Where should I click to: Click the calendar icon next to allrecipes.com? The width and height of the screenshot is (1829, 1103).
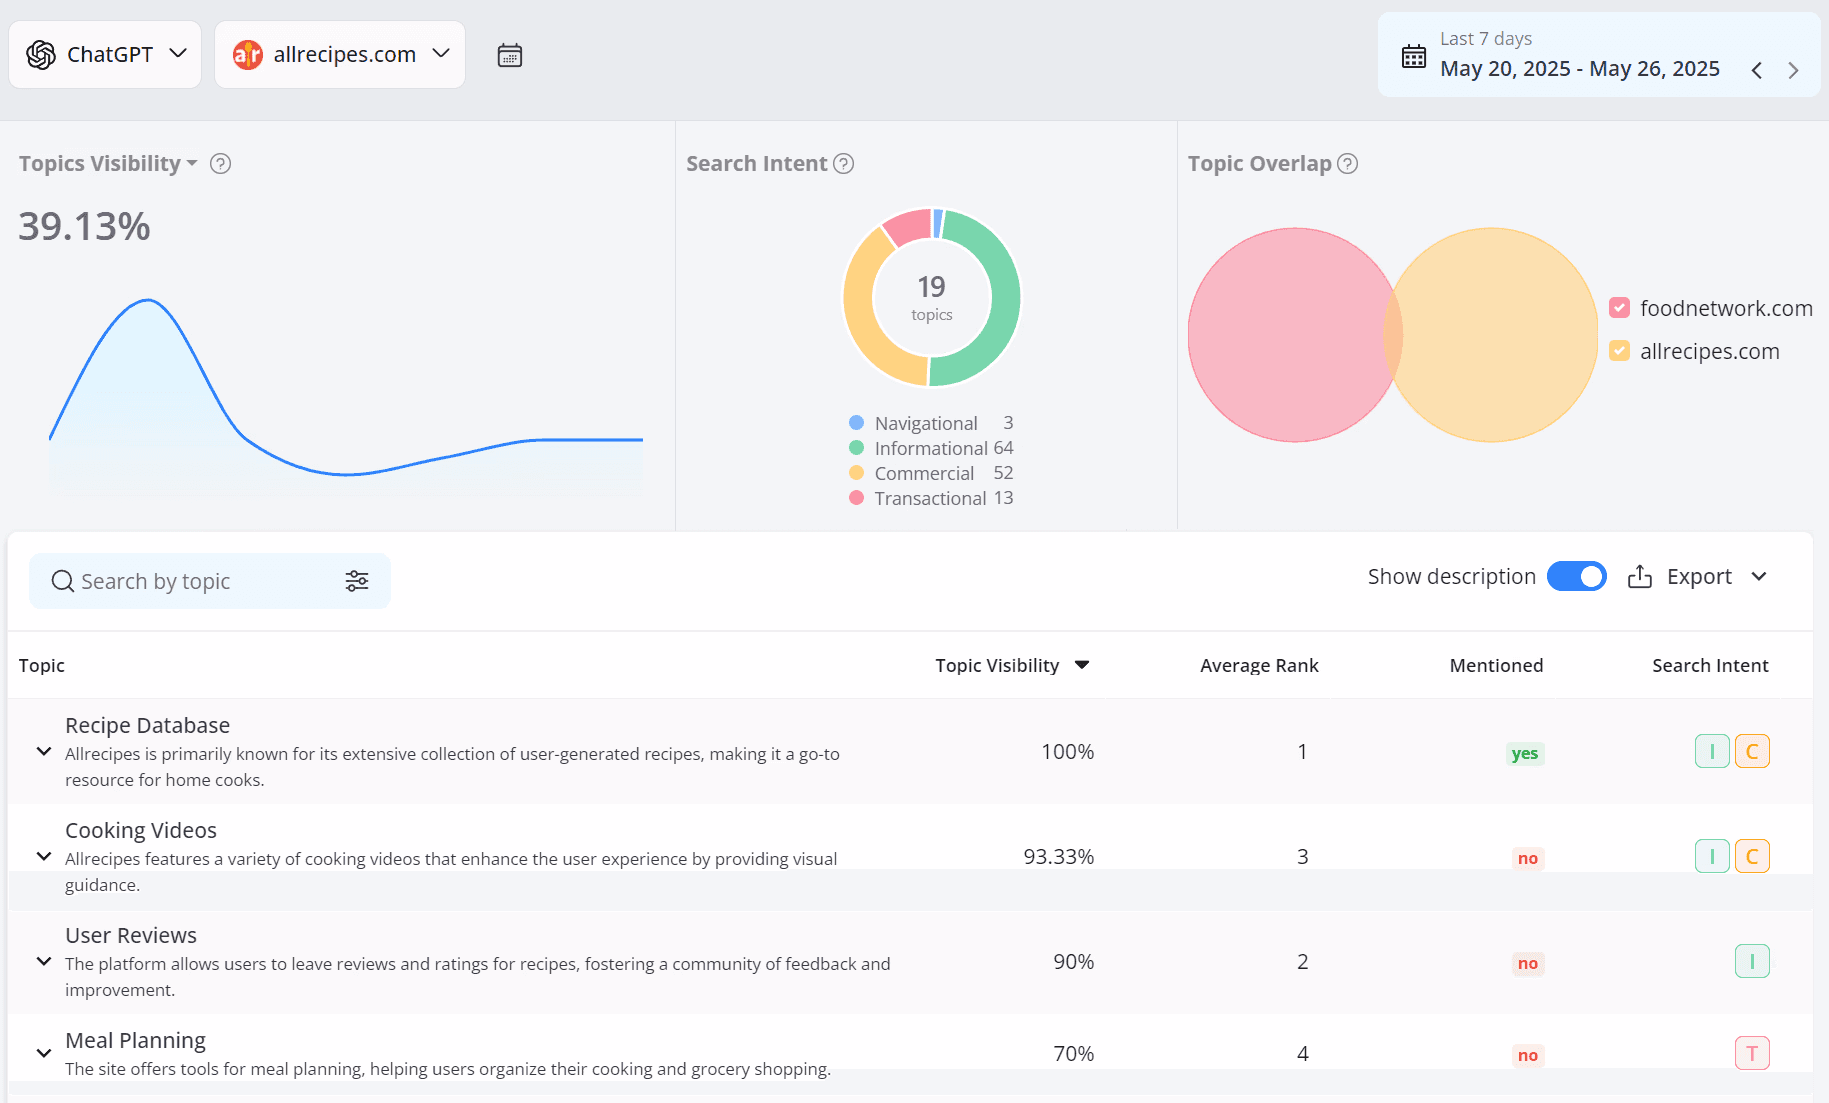(510, 55)
